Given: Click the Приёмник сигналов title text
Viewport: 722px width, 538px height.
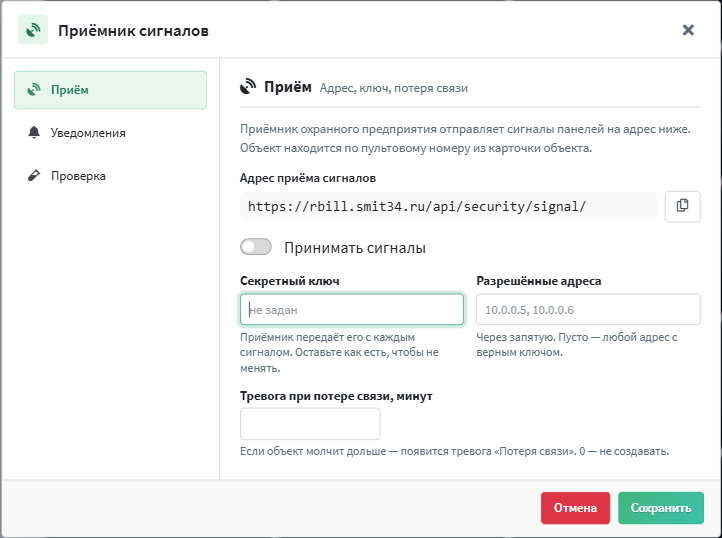Looking at the screenshot, I should tap(133, 30).
